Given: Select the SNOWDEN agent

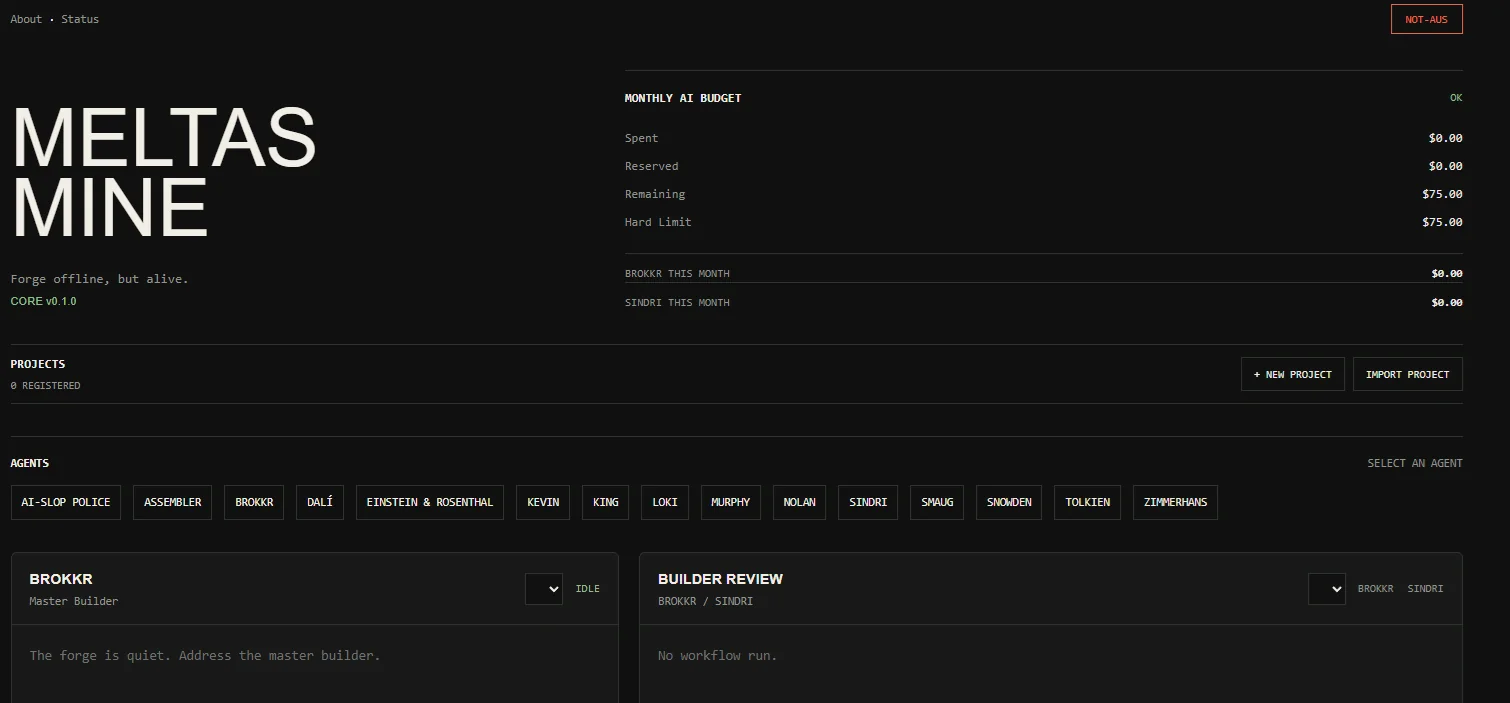Looking at the screenshot, I should pos(1009,502).
